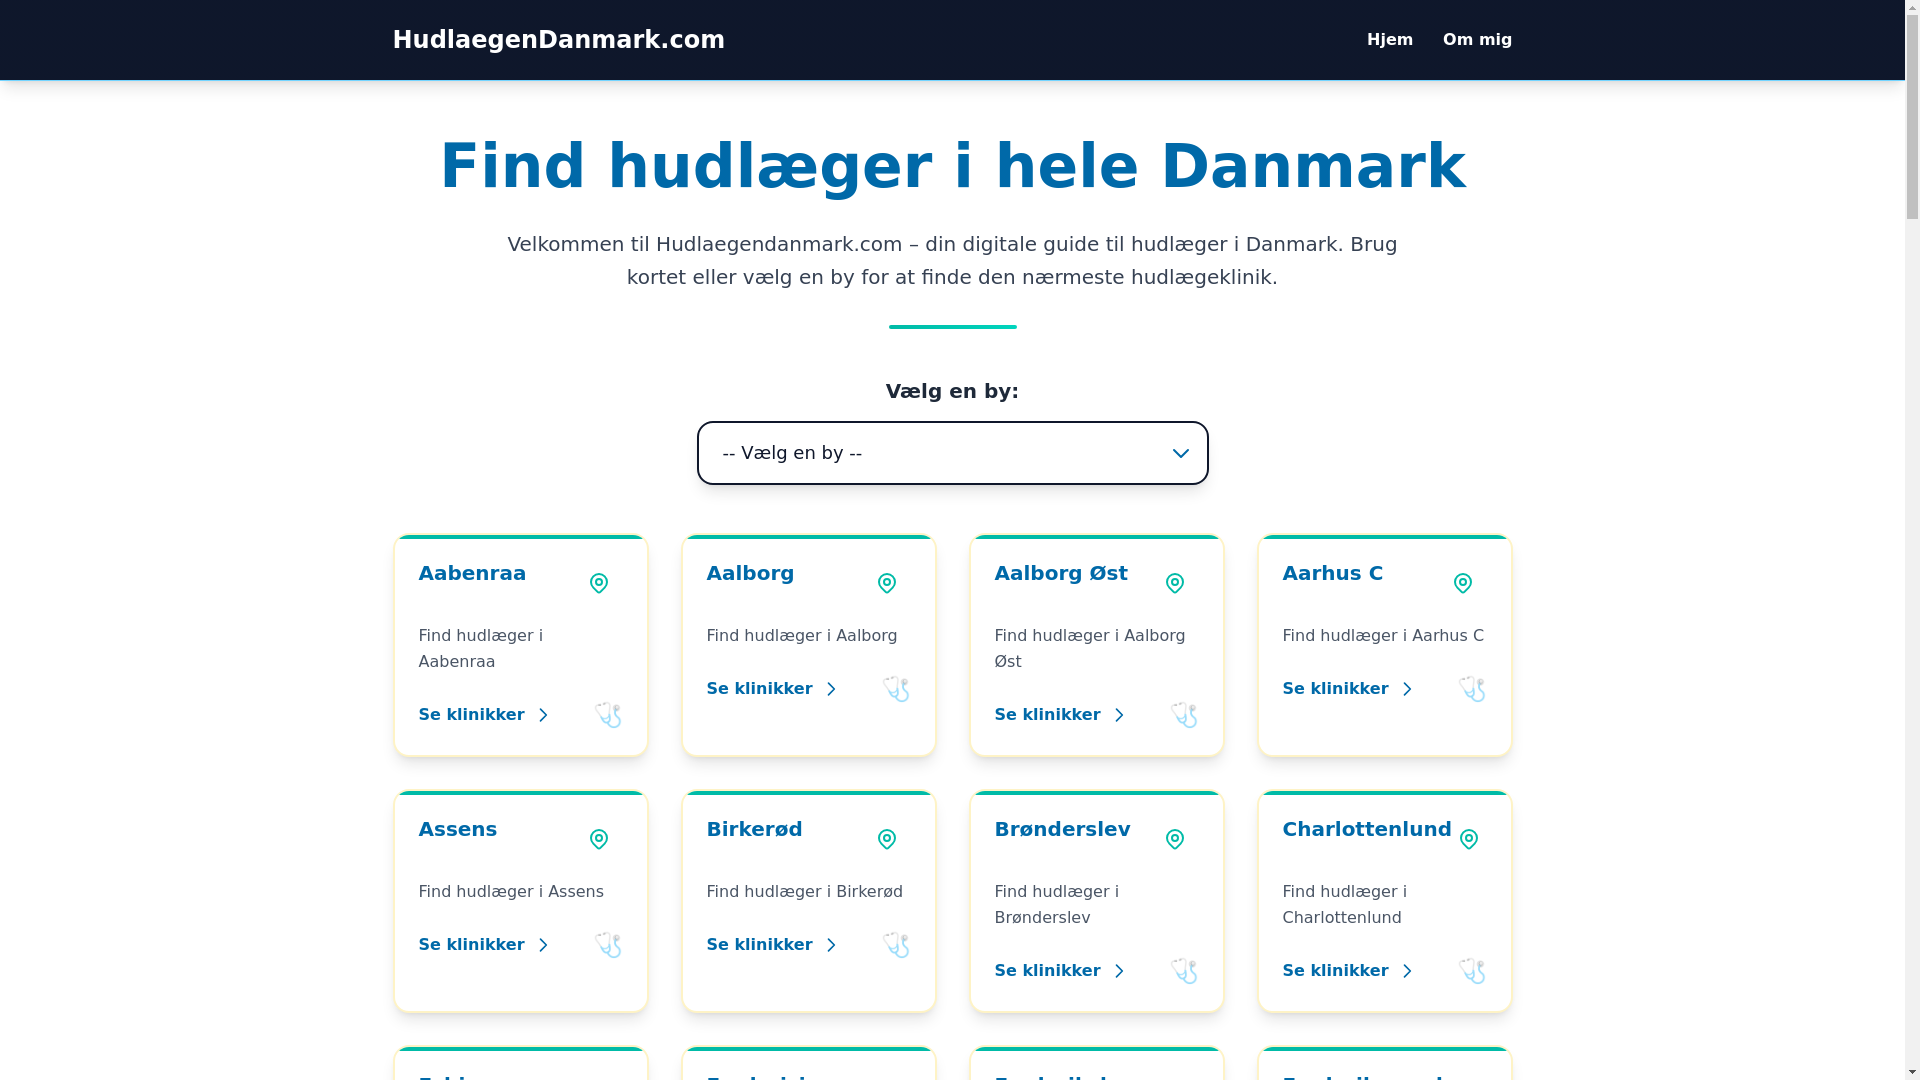Click the stethoscope icon on Aarhus C card
Screen dimensions: 1920x1080
[1472, 689]
